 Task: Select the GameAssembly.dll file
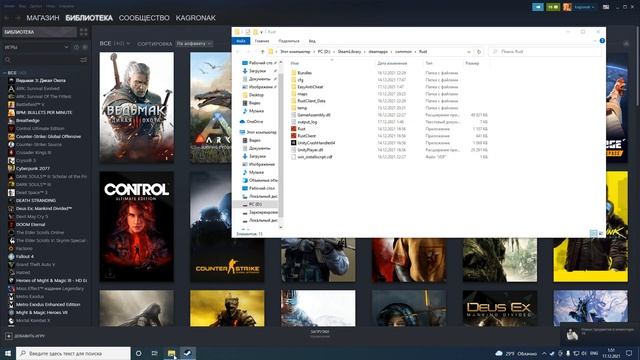click(x=313, y=115)
